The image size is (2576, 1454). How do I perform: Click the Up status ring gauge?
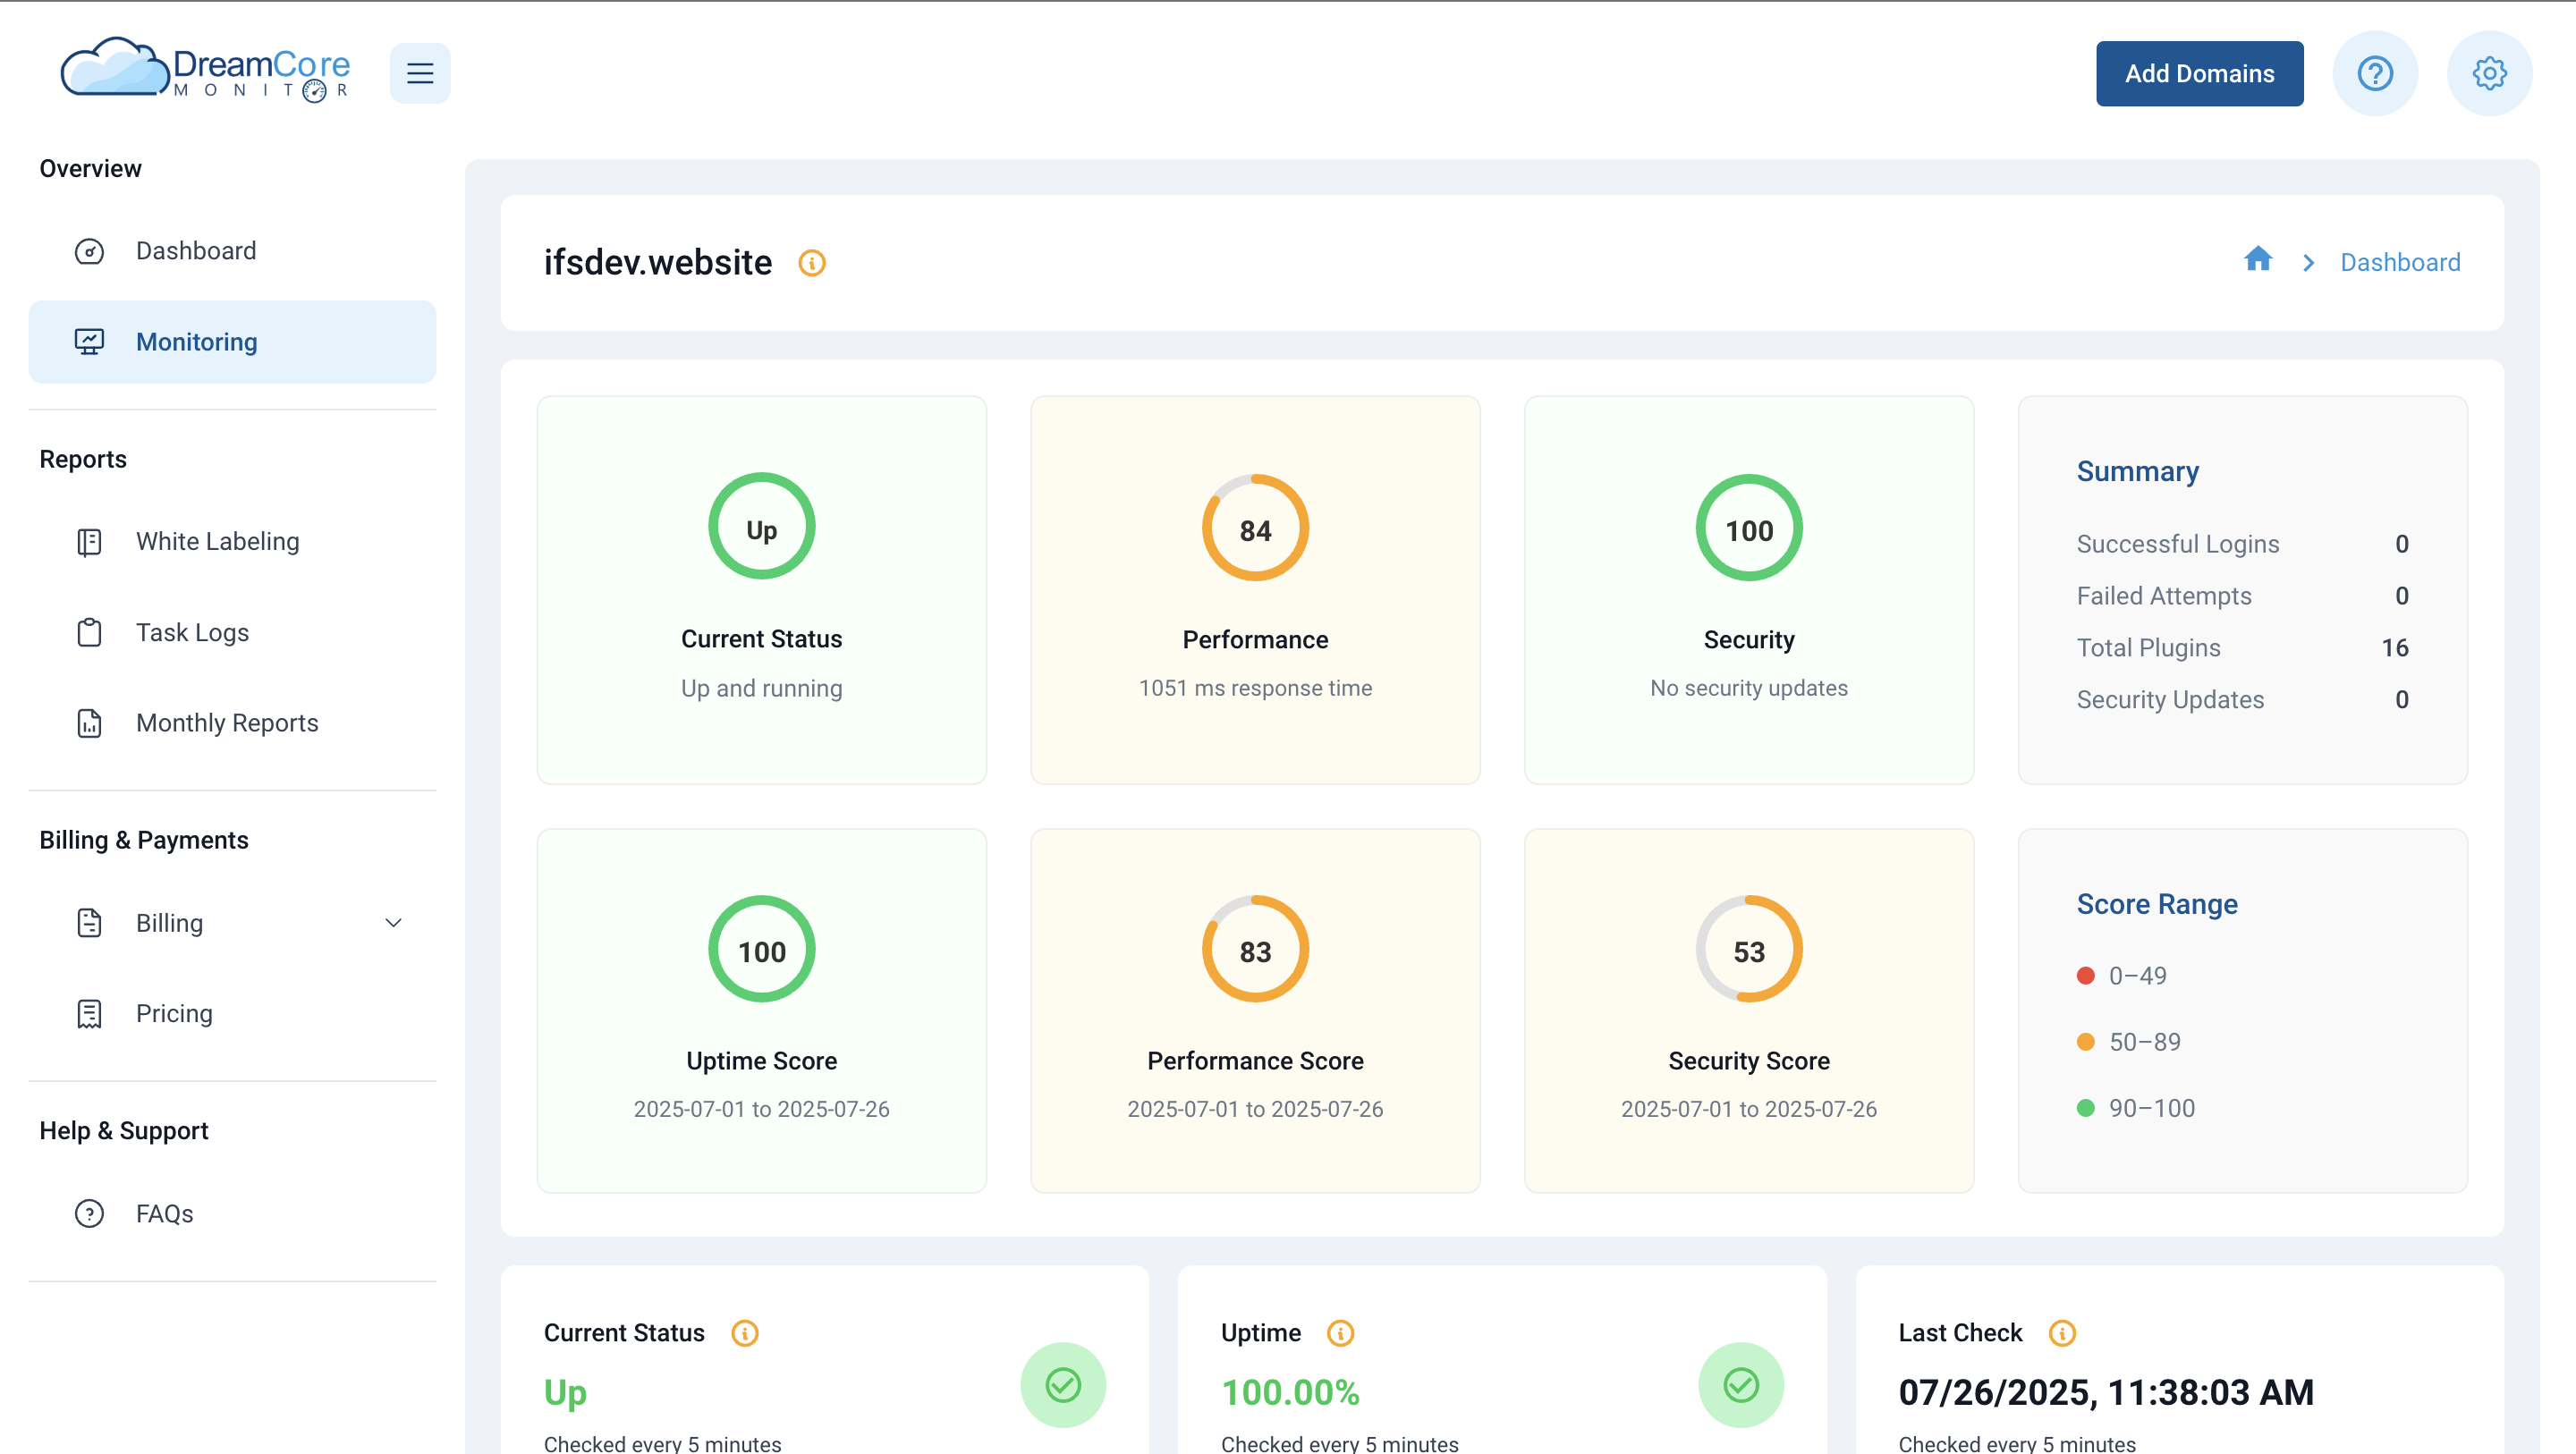[761, 527]
